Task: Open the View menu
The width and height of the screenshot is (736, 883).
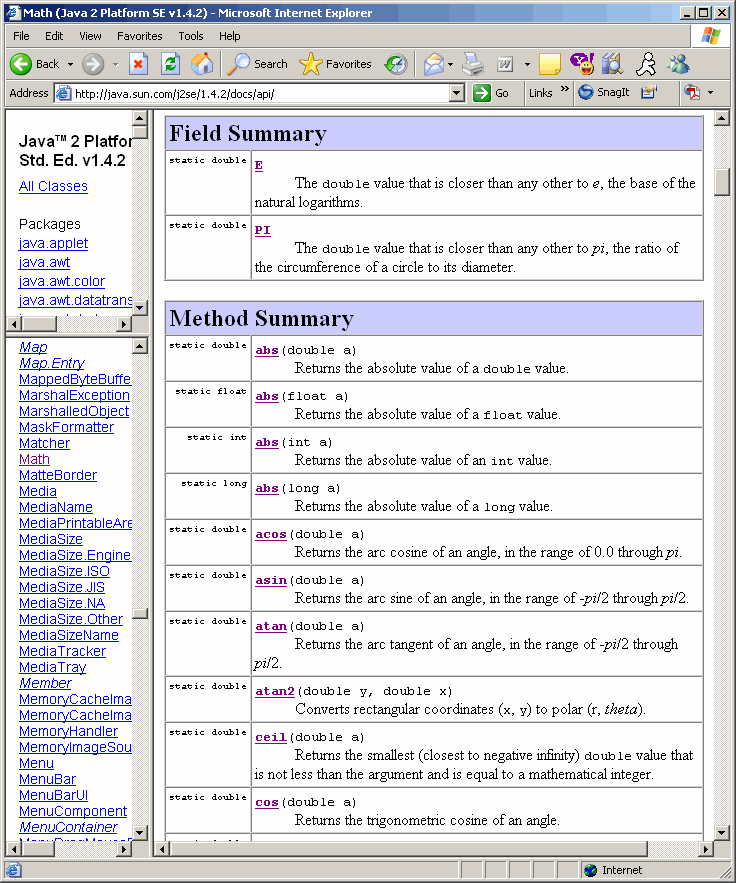Action: click(x=90, y=36)
